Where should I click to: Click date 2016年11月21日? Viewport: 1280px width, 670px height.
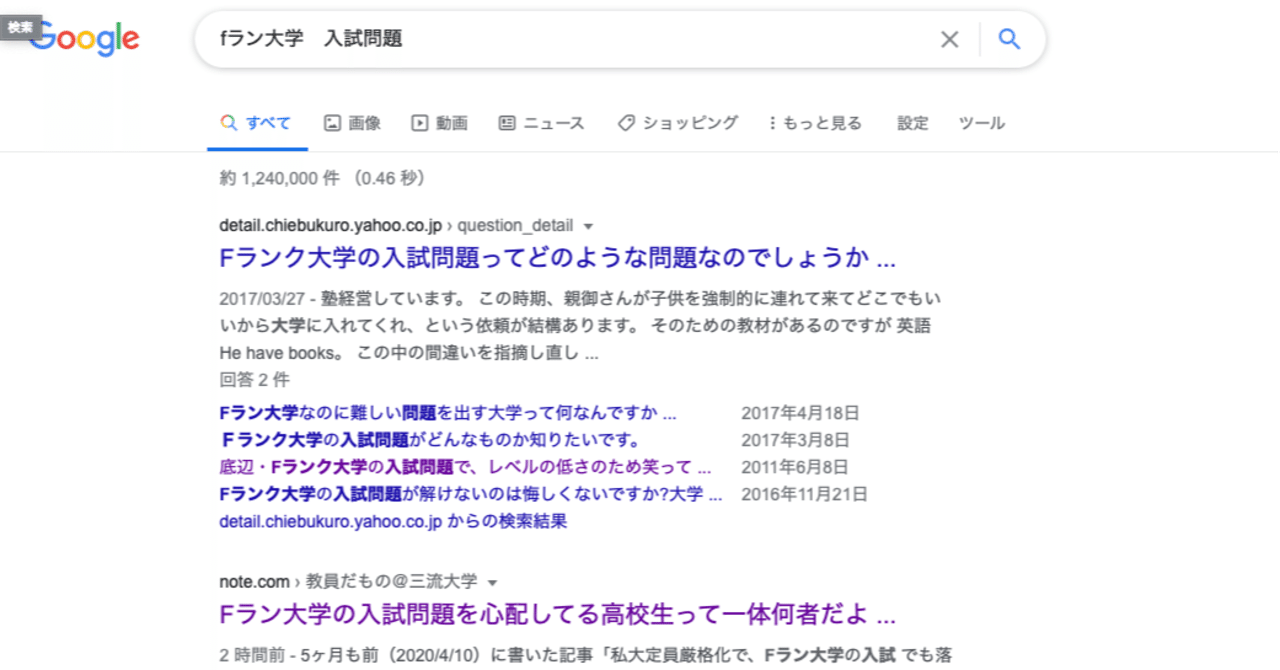804,494
